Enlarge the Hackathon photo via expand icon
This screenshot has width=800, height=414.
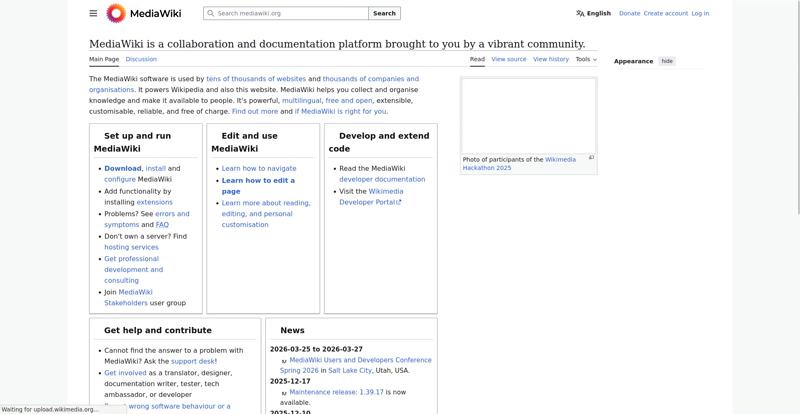click(x=591, y=158)
